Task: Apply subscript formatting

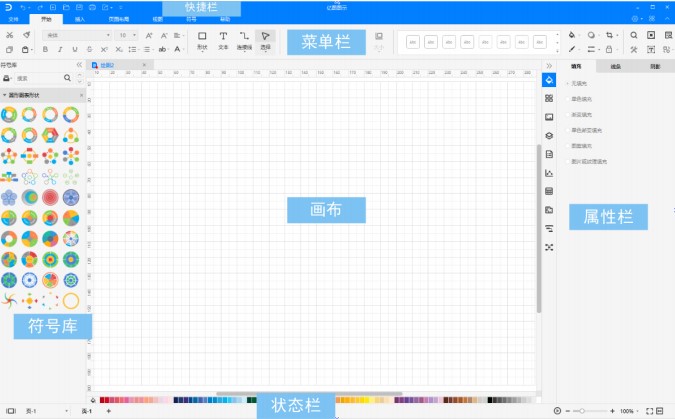Action: 118,50
